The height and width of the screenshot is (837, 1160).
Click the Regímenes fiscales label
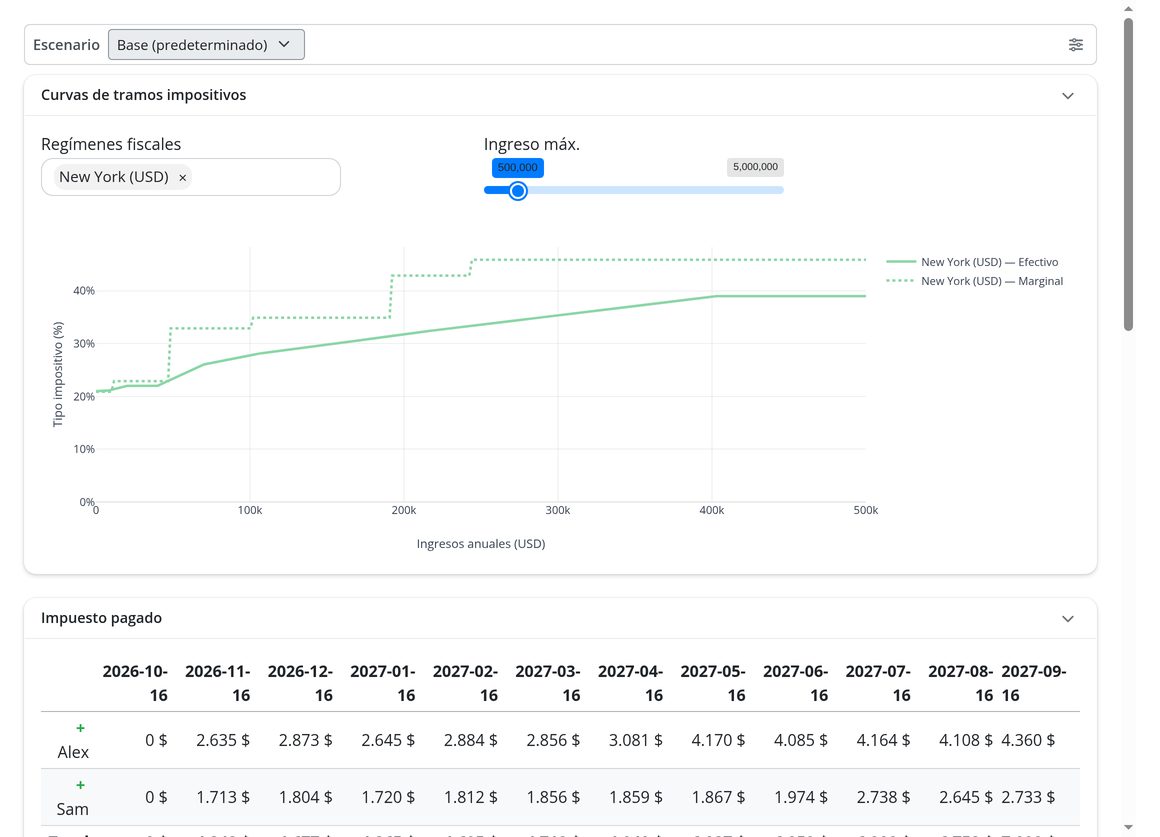click(111, 144)
